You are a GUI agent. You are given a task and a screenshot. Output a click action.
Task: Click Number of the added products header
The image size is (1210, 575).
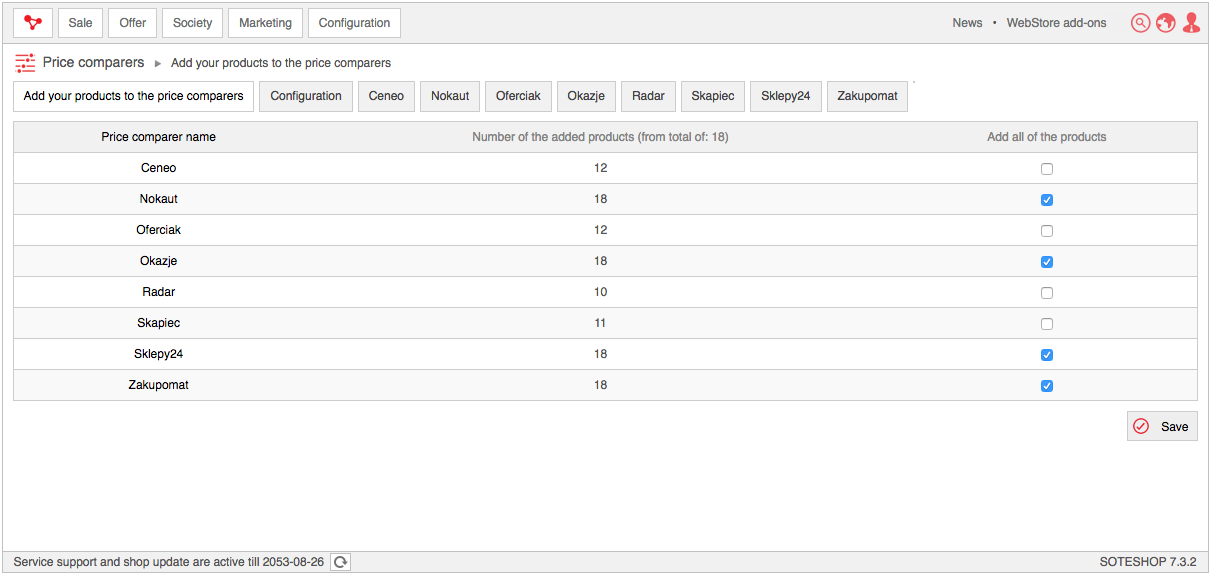click(600, 137)
